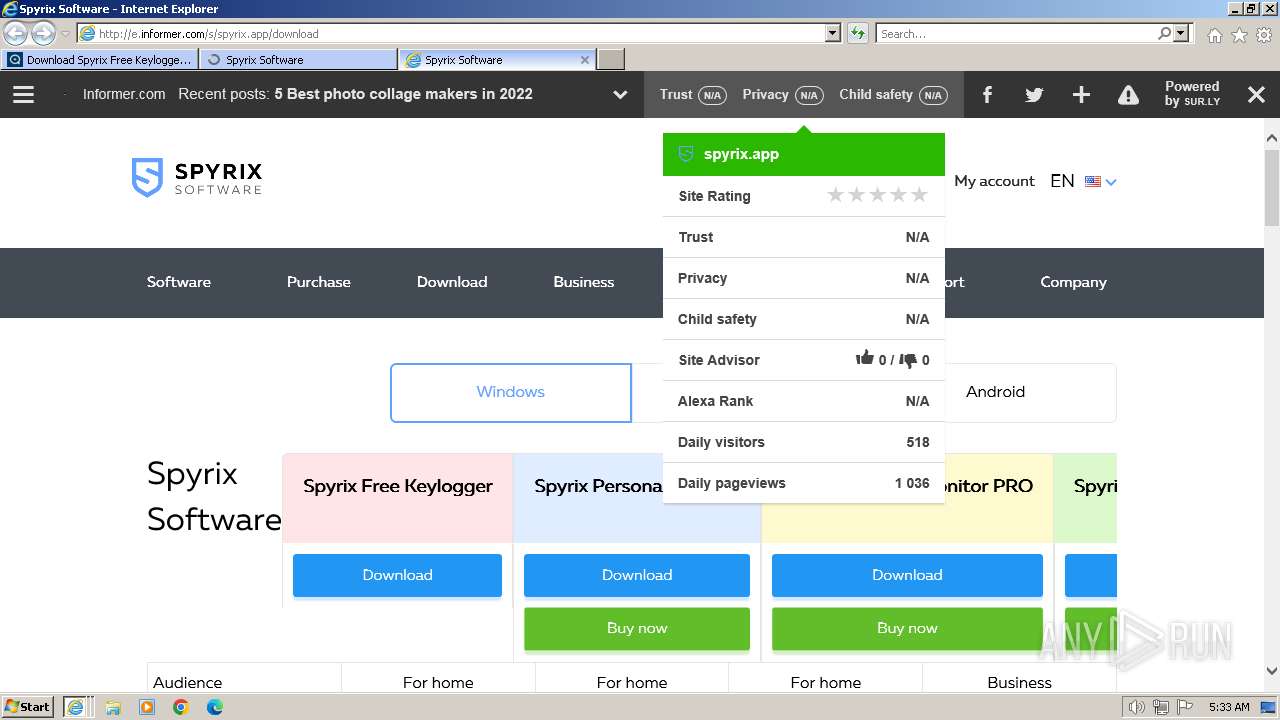This screenshot has width=1280, height=720.
Task: Close the Informer bar with X
Action: click(x=1256, y=94)
